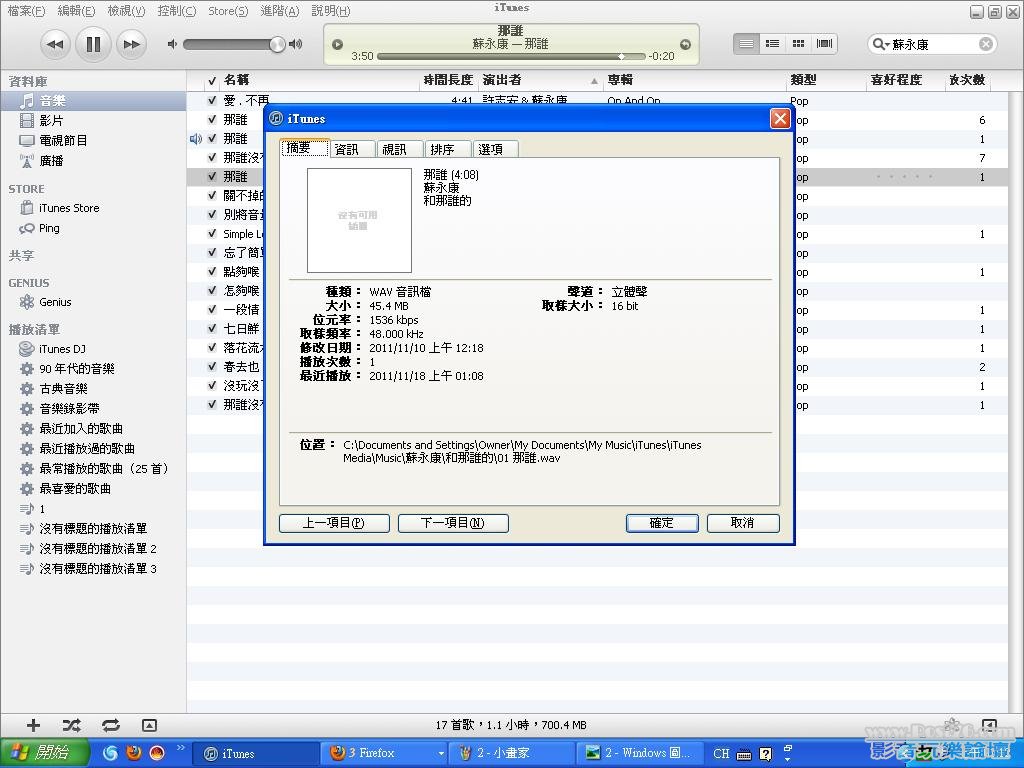
Task: Open the 說明 menu
Action: point(330,10)
